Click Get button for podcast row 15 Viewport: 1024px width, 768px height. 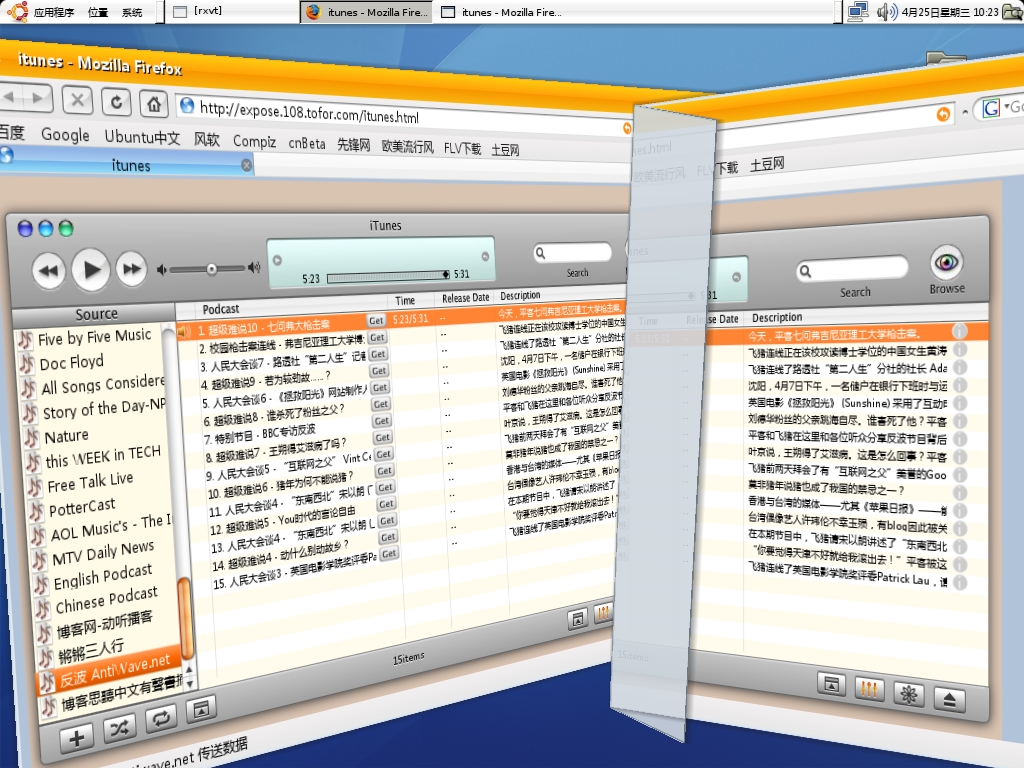389,554
